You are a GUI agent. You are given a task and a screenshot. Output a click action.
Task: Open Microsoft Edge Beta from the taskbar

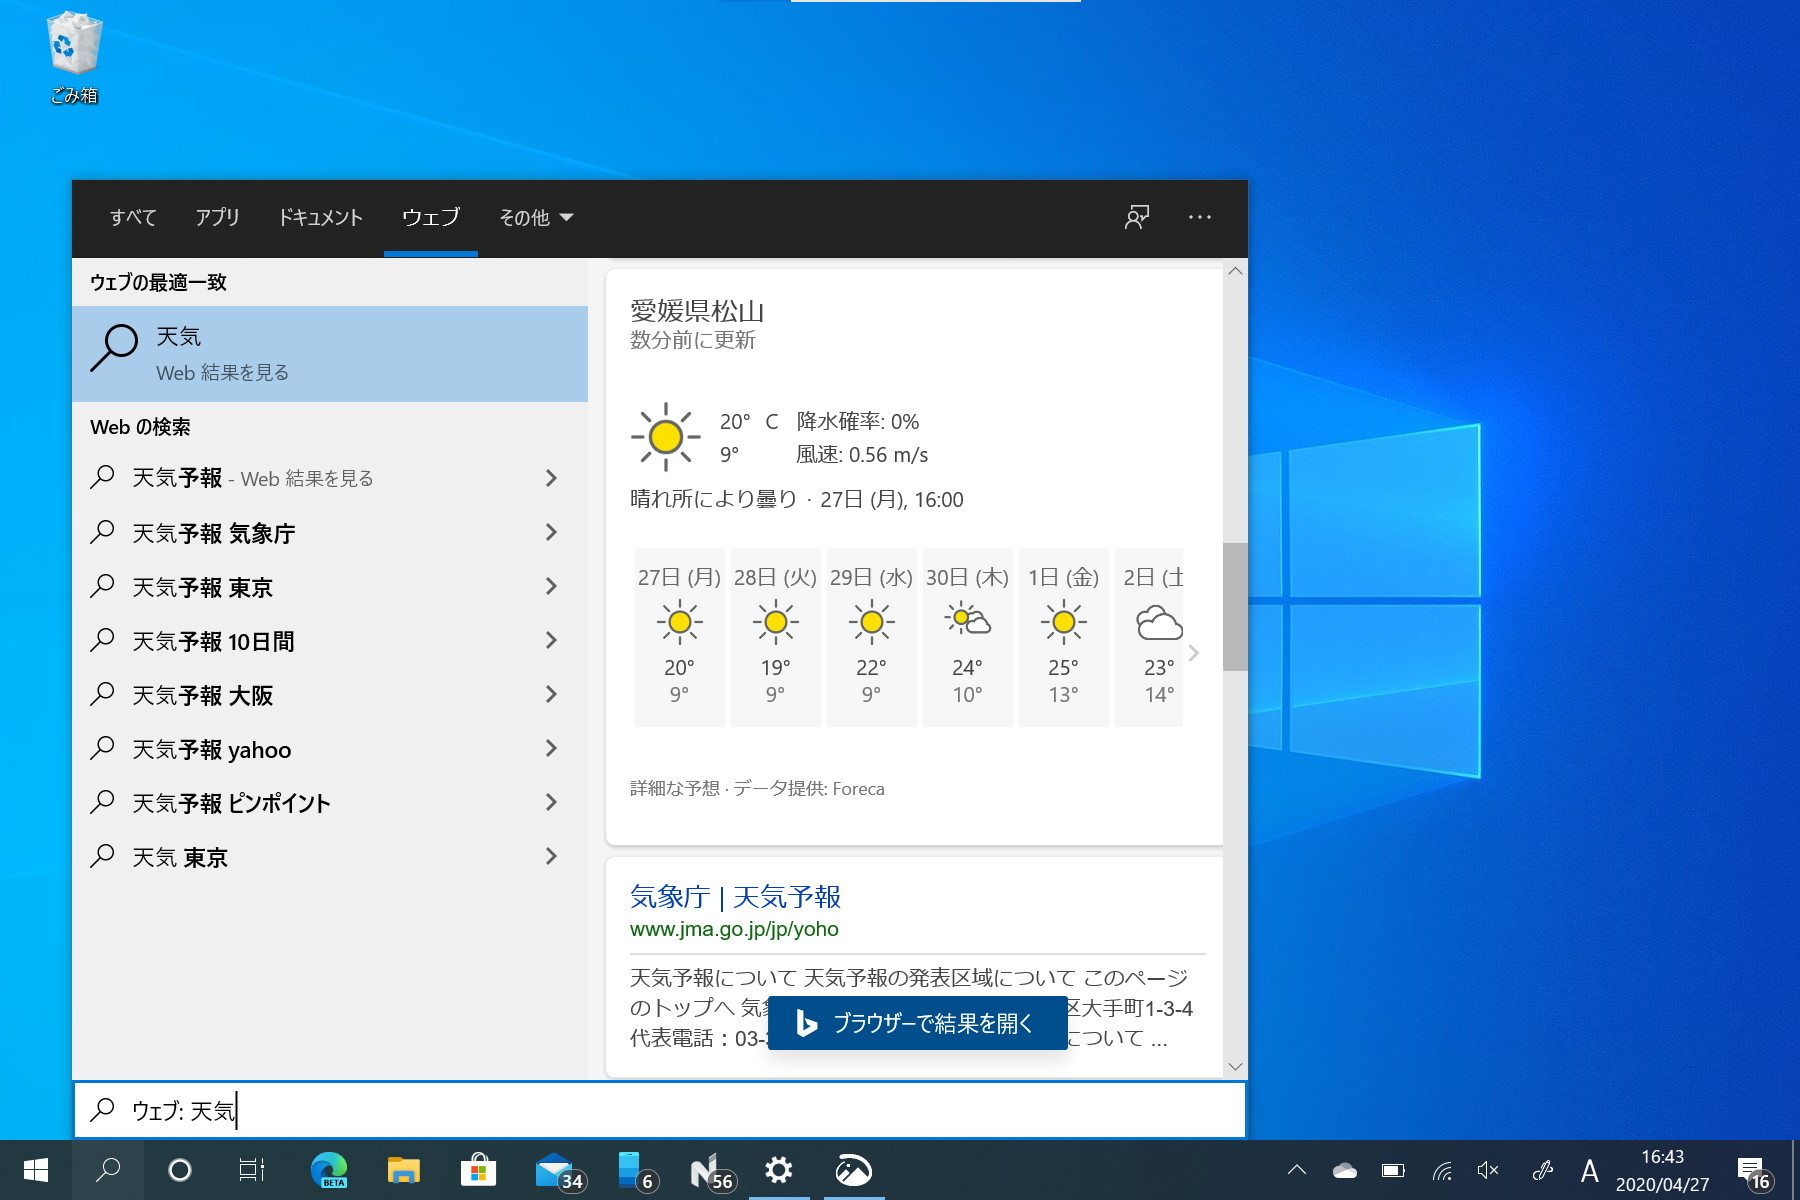tap(330, 1170)
